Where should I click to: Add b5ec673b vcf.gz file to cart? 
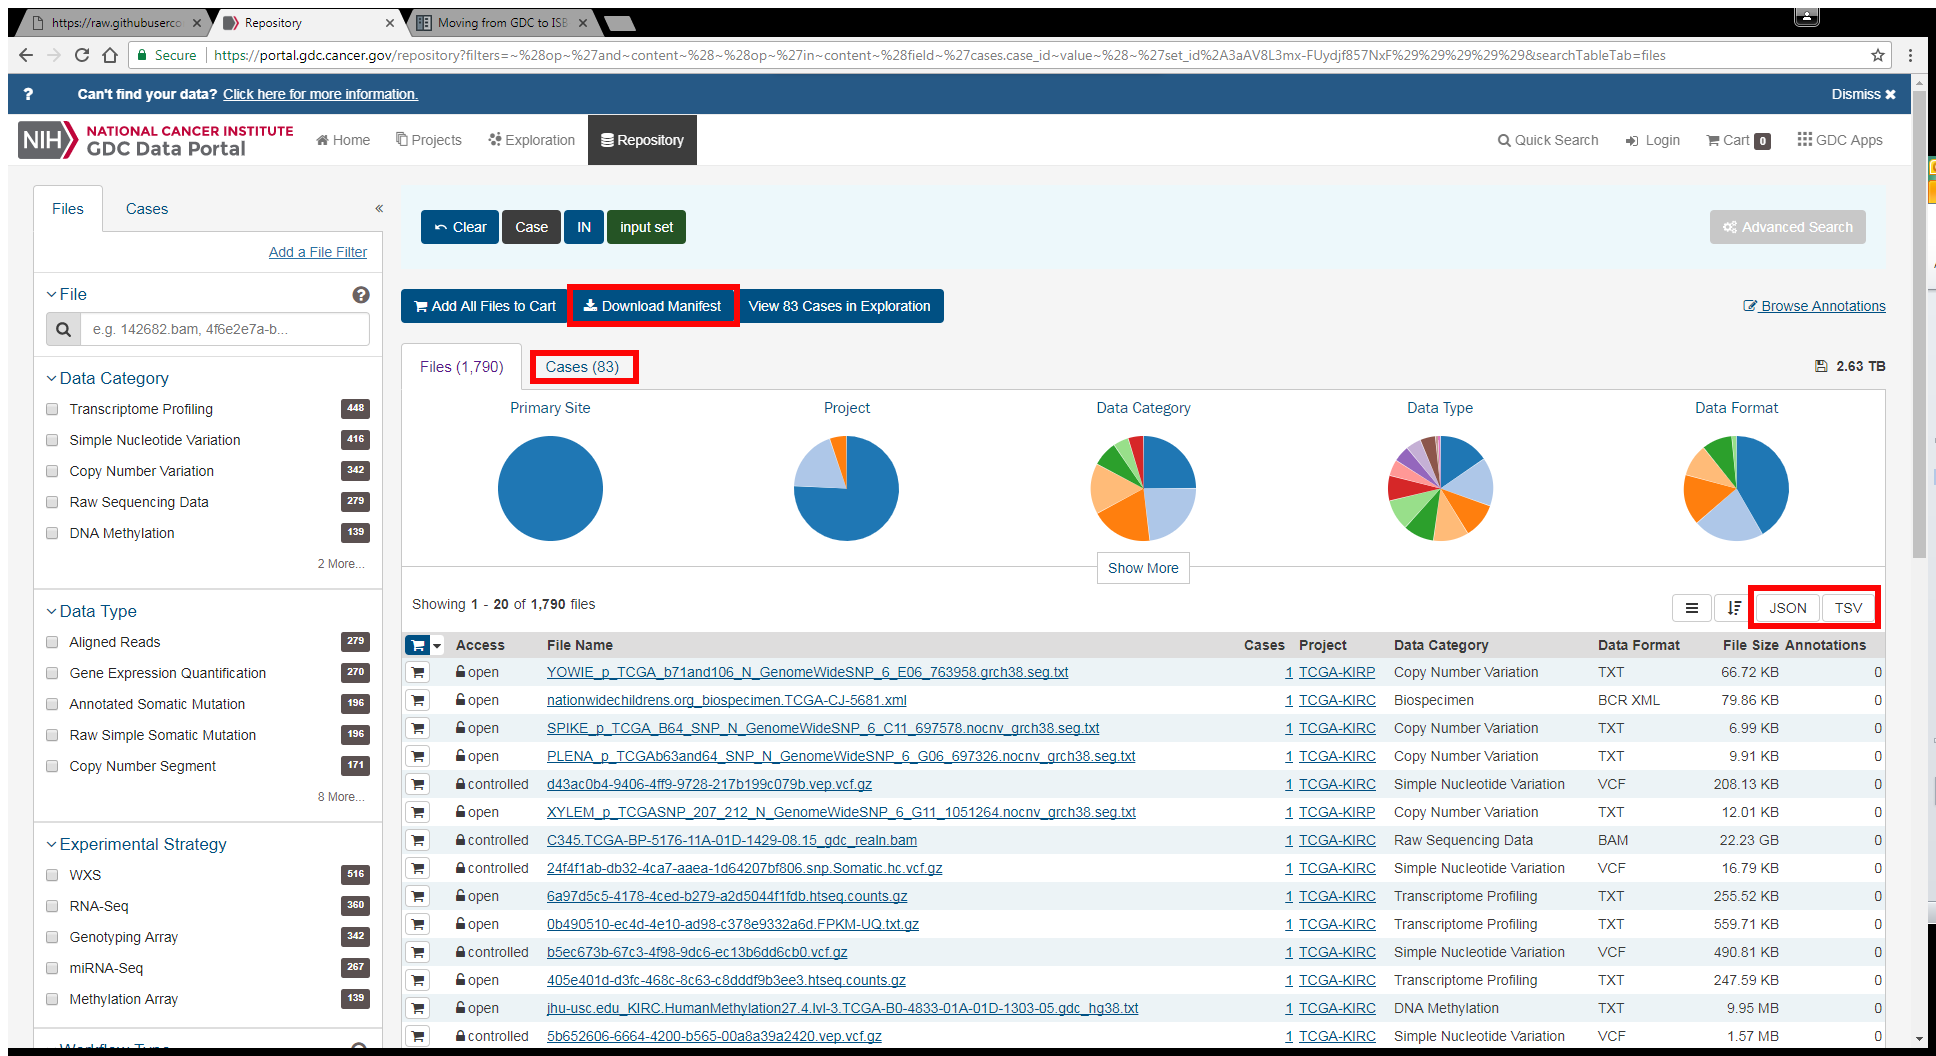coord(418,952)
